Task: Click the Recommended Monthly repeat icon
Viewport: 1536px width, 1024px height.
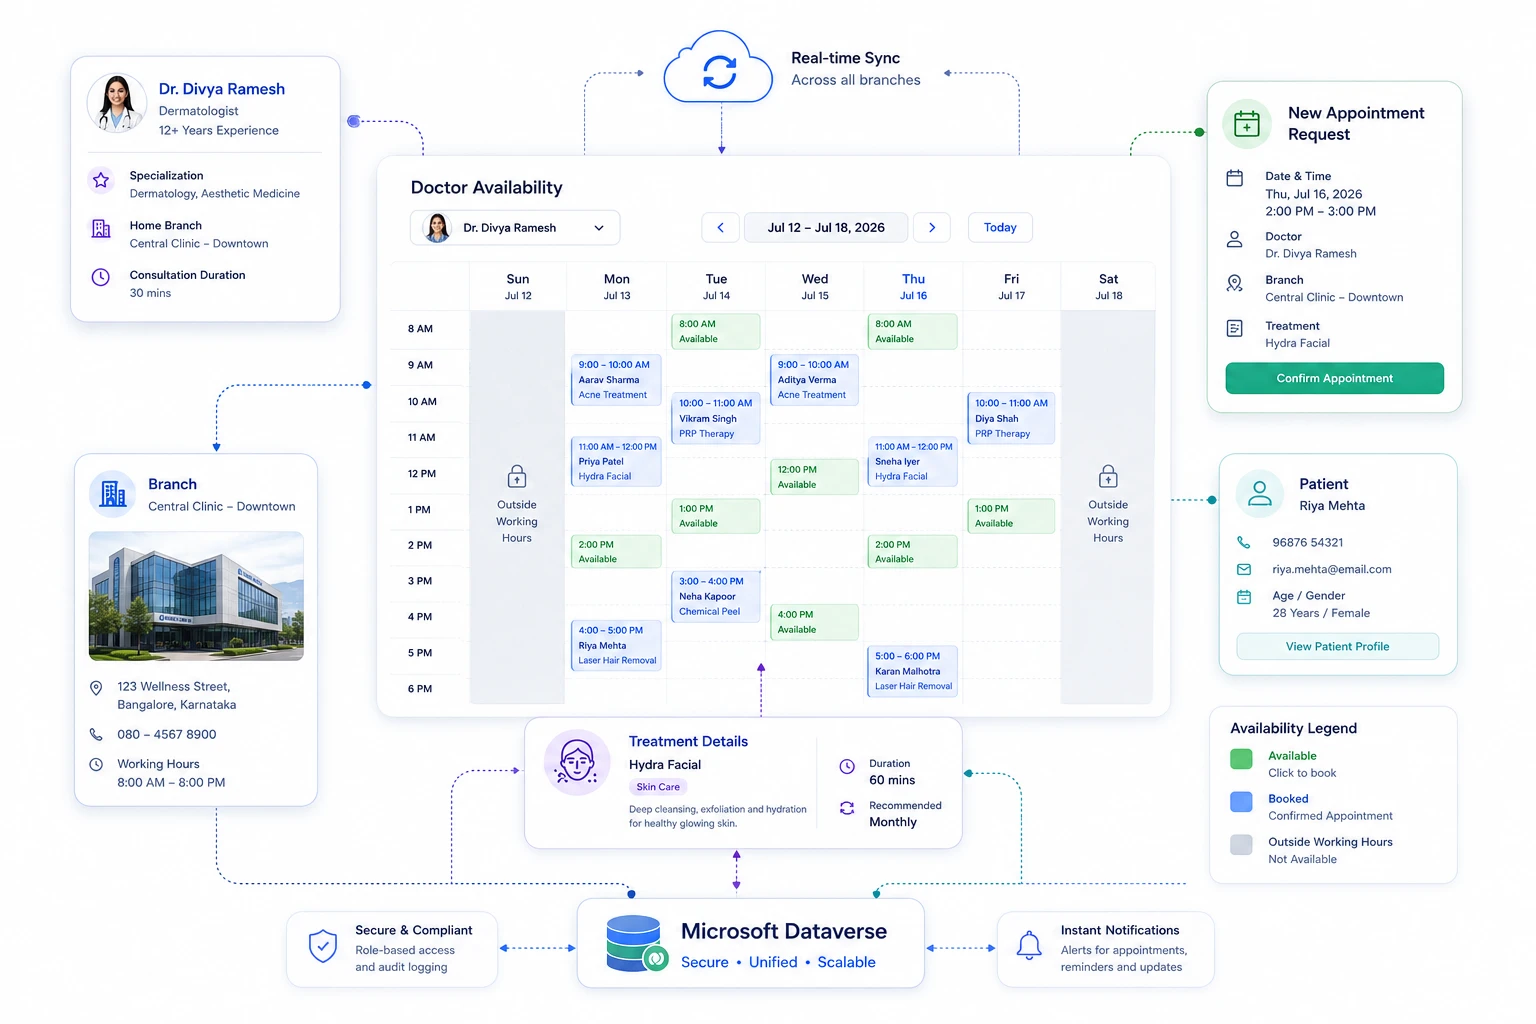Action: (x=847, y=808)
